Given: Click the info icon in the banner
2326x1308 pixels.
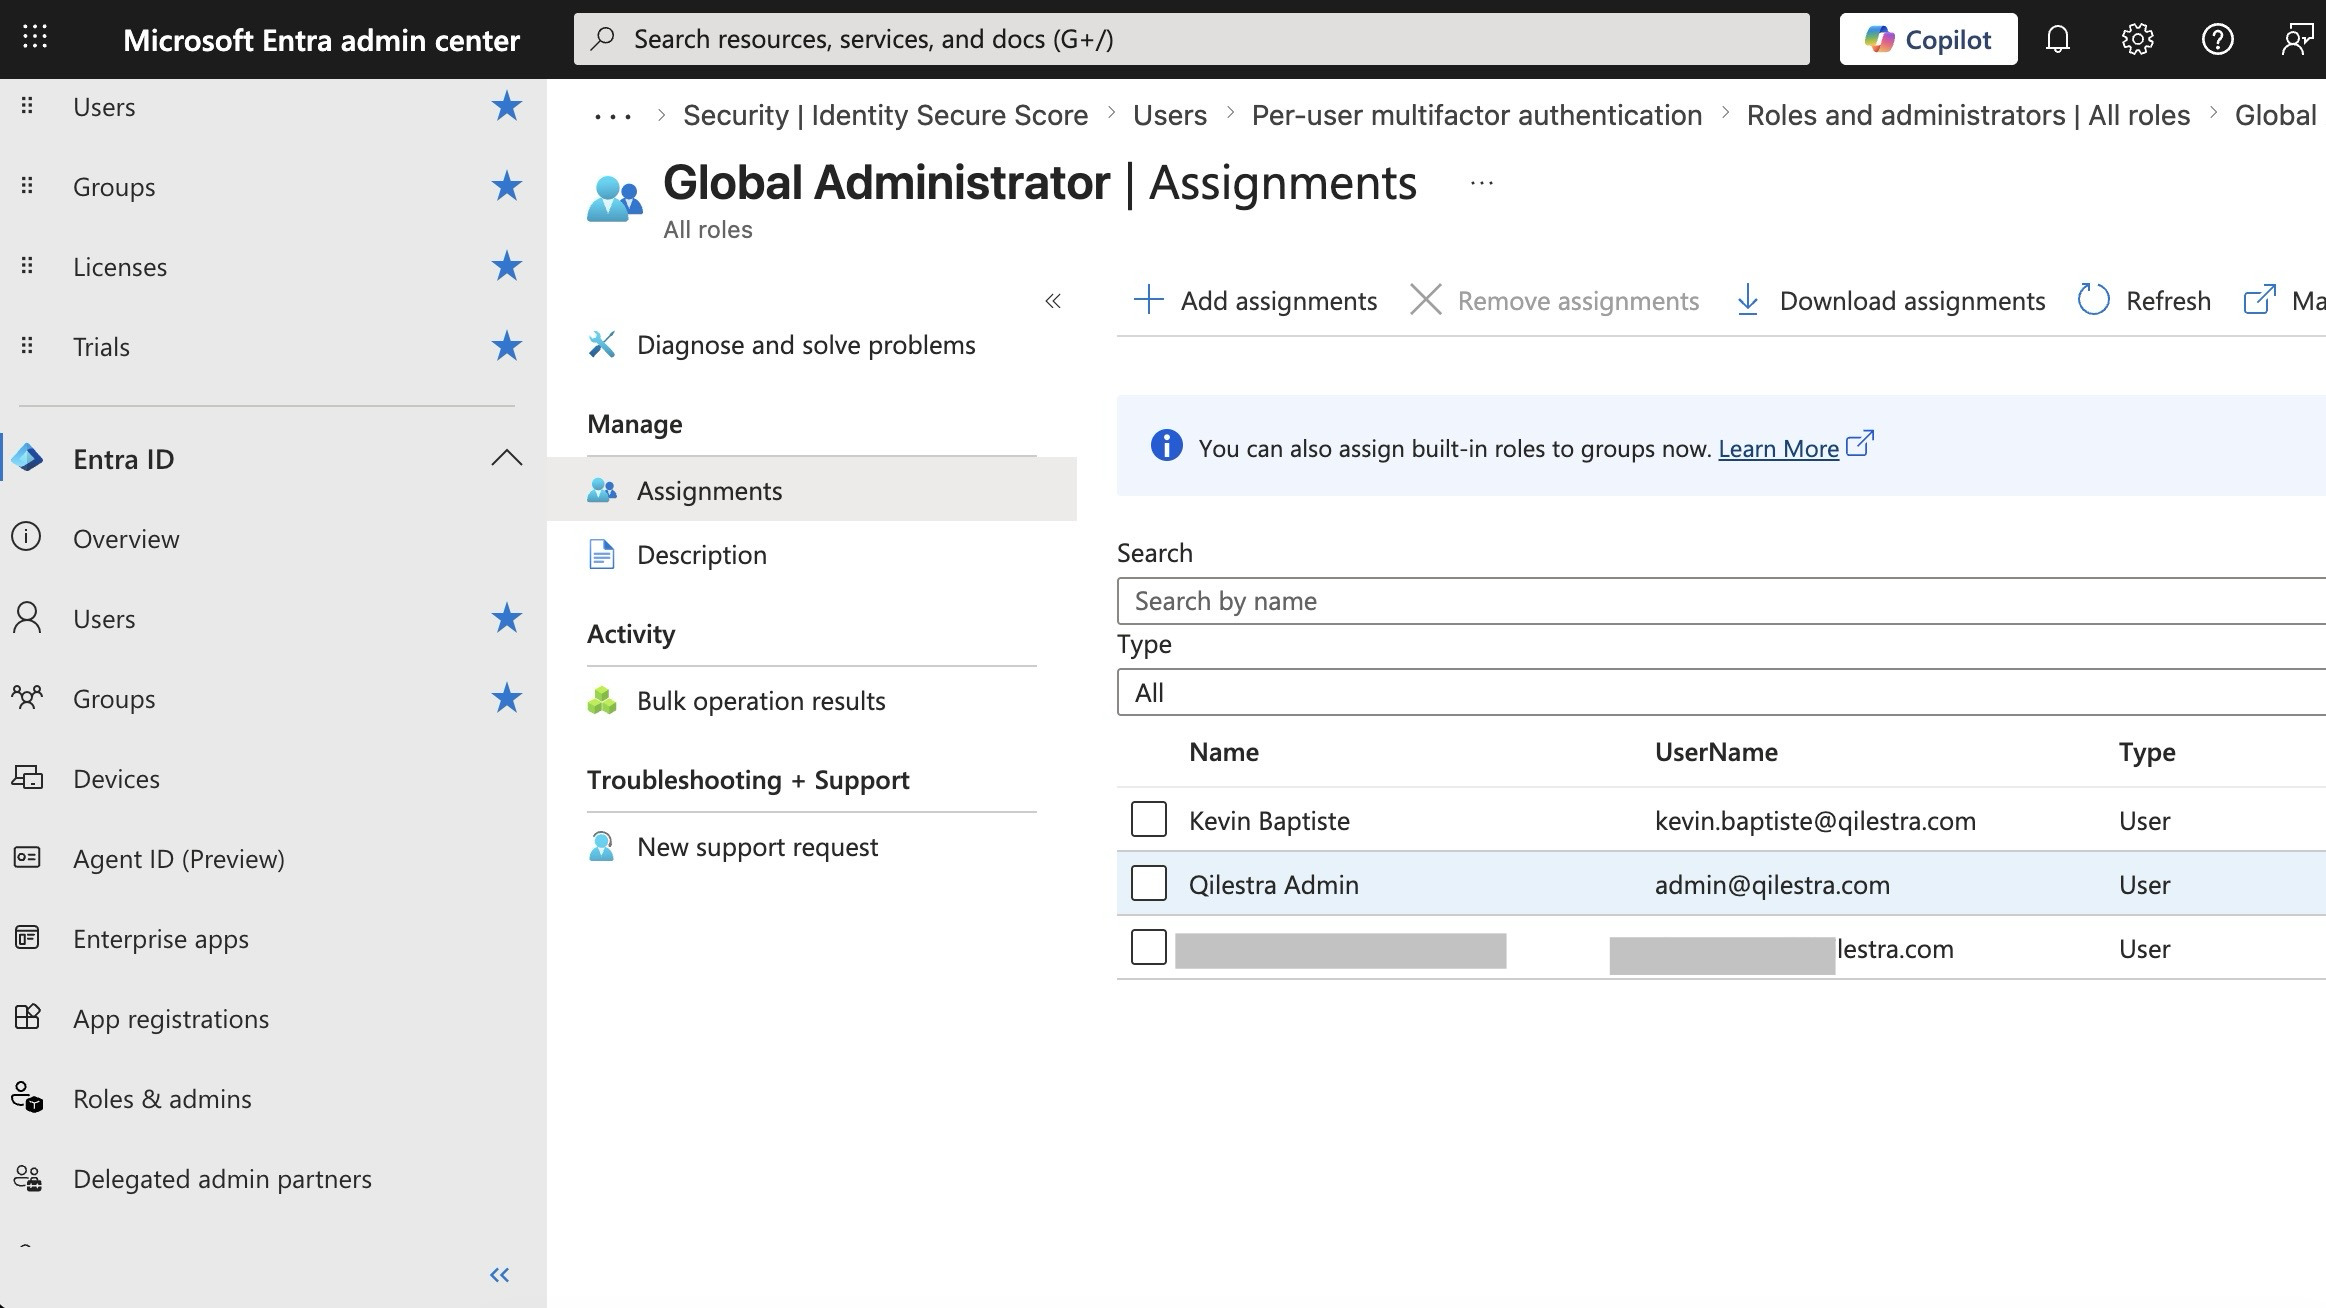Looking at the screenshot, I should [x=1166, y=445].
